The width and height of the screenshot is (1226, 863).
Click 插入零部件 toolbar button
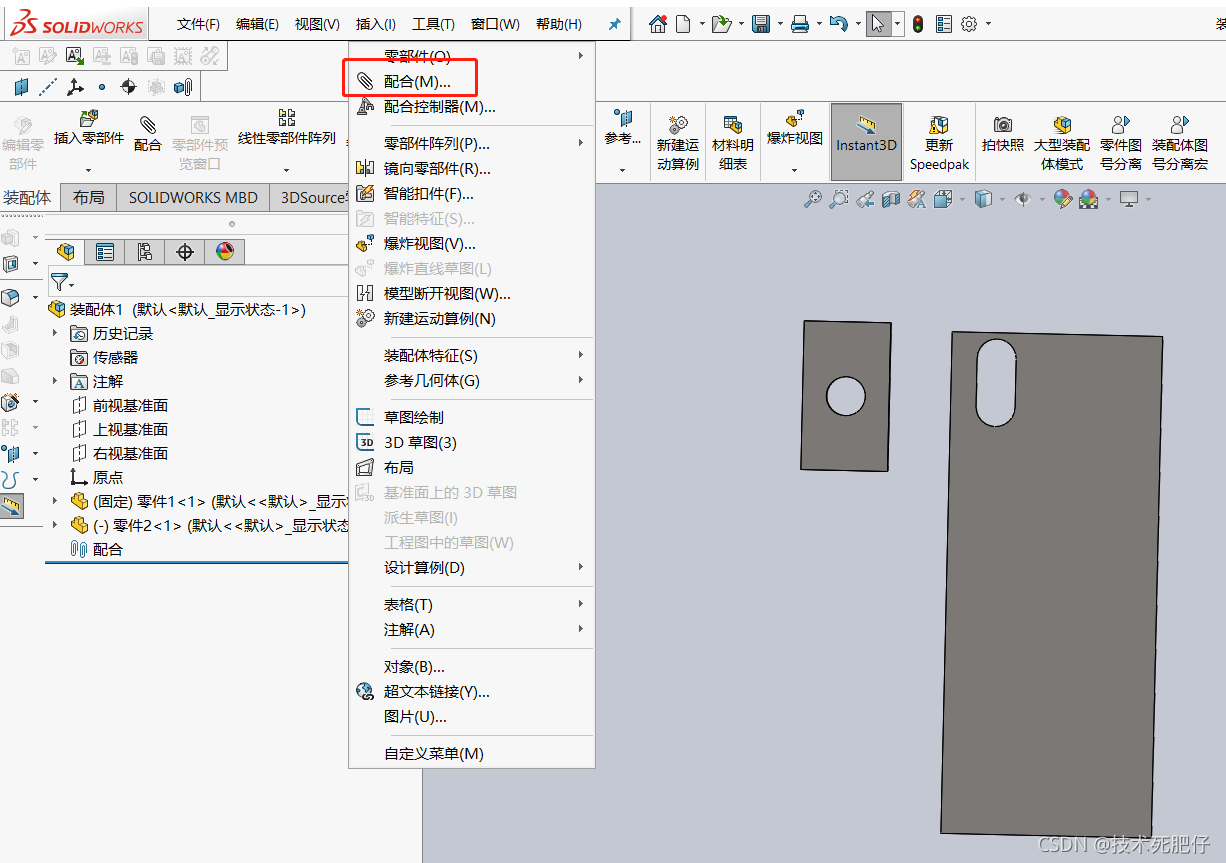tap(89, 129)
